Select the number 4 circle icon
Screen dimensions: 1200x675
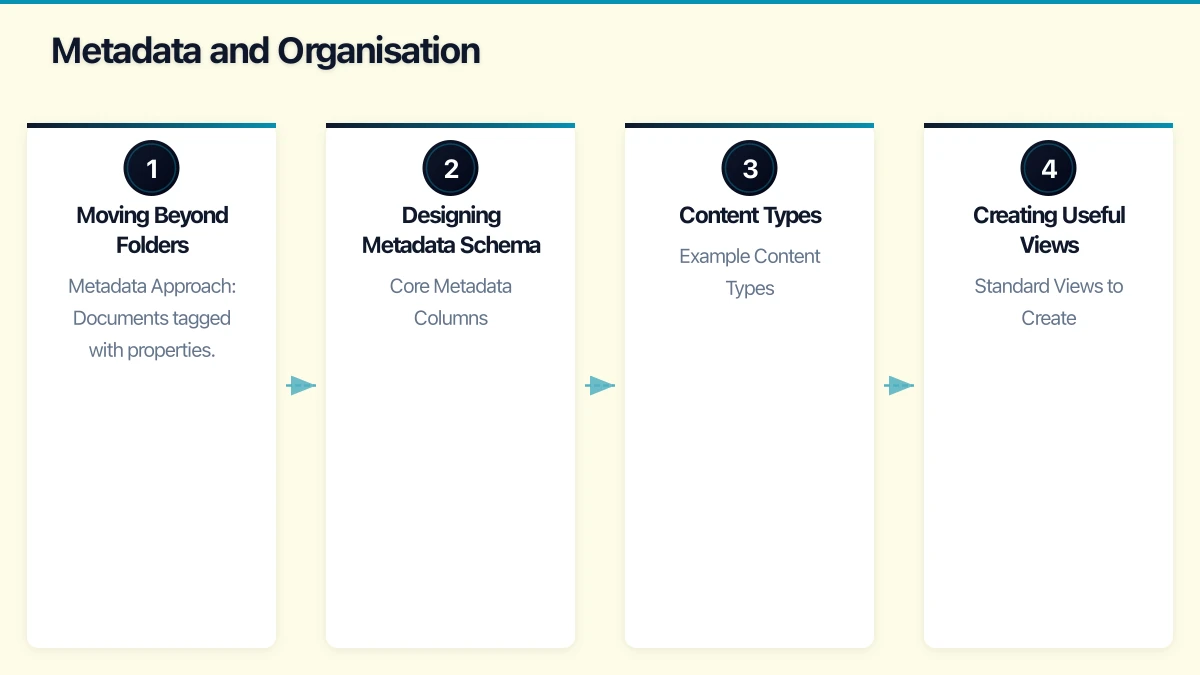click(1048, 168)
